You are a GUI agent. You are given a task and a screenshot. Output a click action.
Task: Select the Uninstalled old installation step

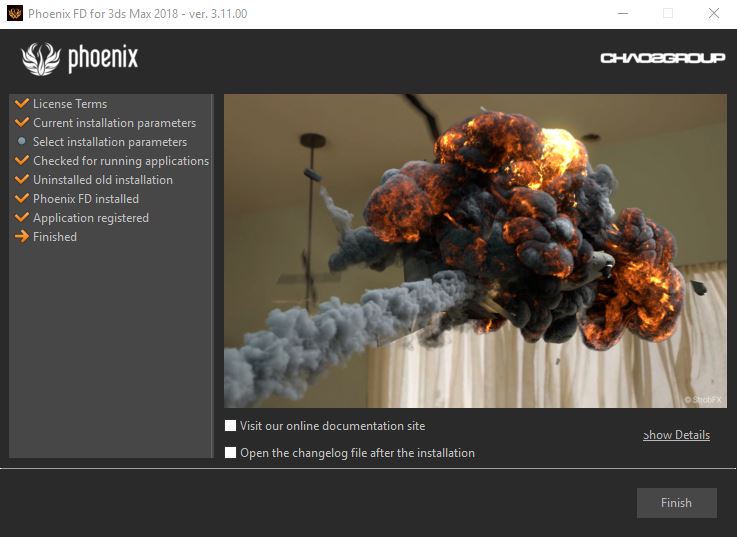(103, 180)
